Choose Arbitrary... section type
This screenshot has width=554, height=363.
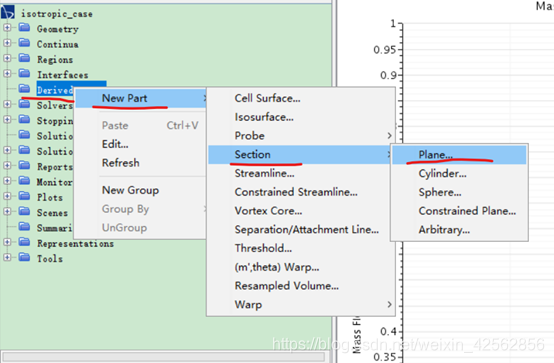point(459,230)
